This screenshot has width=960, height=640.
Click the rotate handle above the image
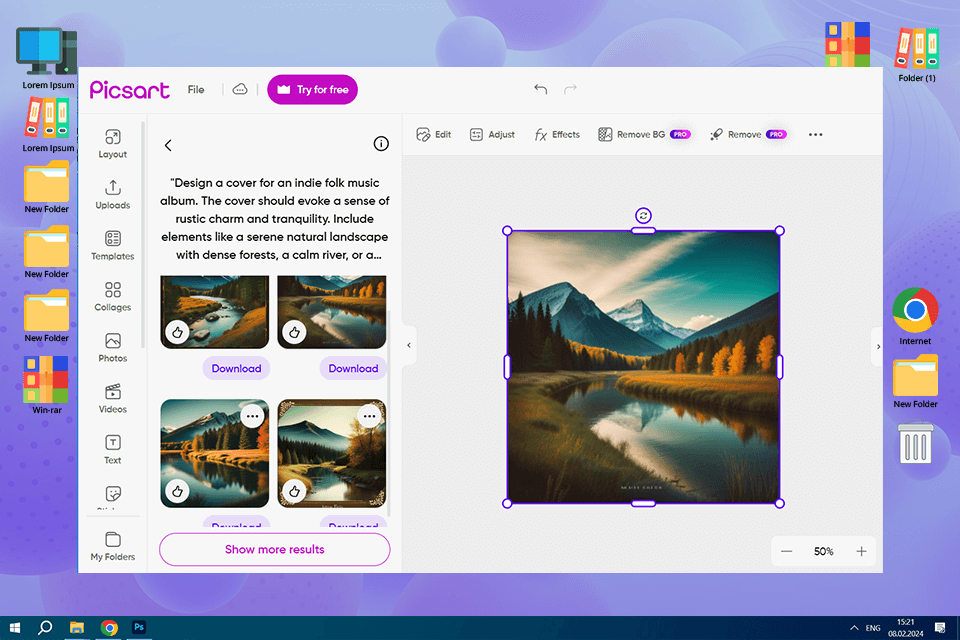pos(643,216)
